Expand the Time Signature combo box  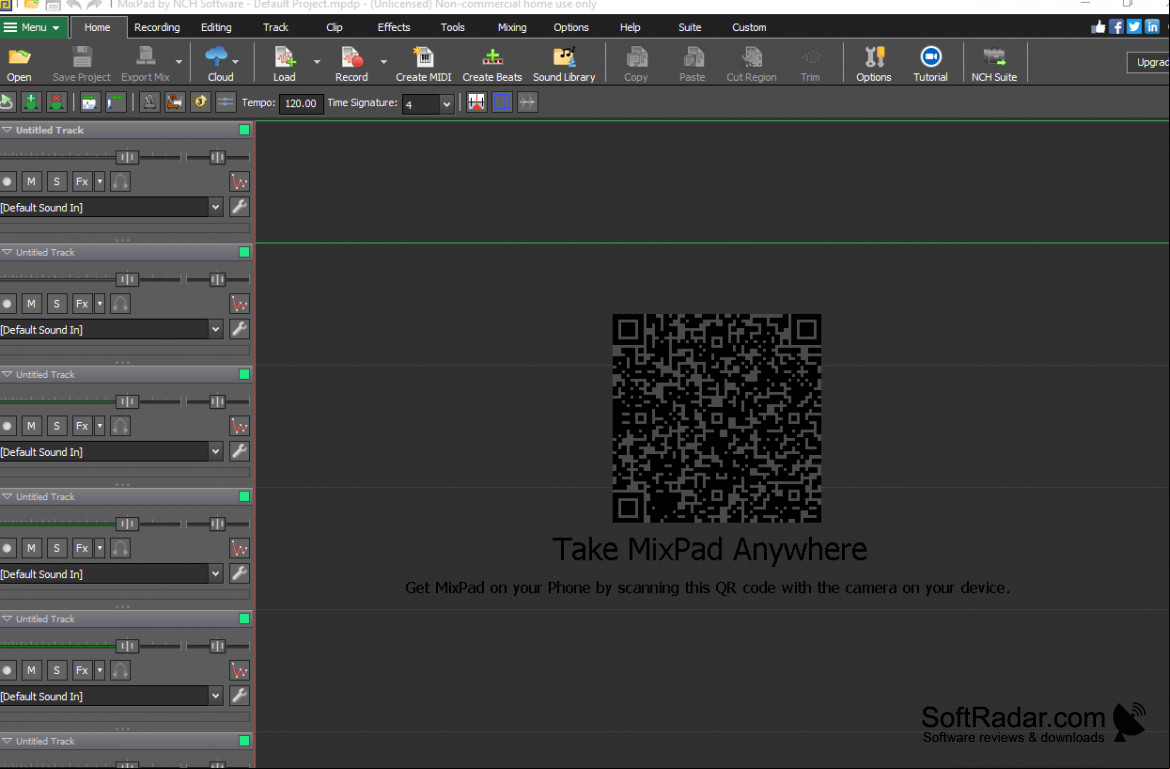pyautogui.click(x=446, y=104)
